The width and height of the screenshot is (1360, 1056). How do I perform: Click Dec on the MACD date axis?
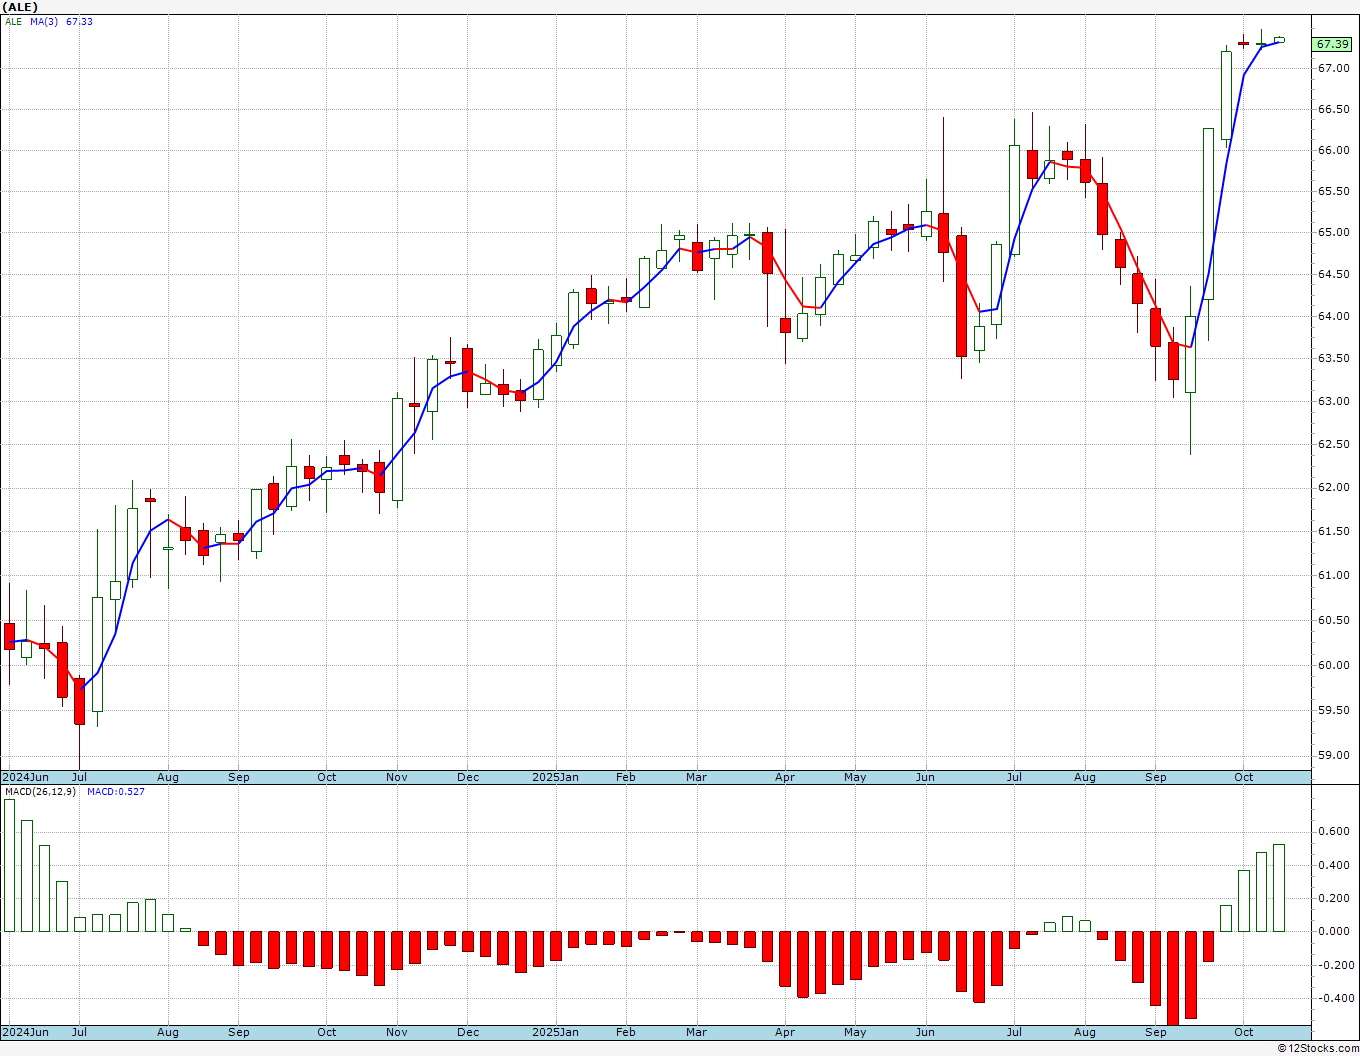pos(468,1032)
